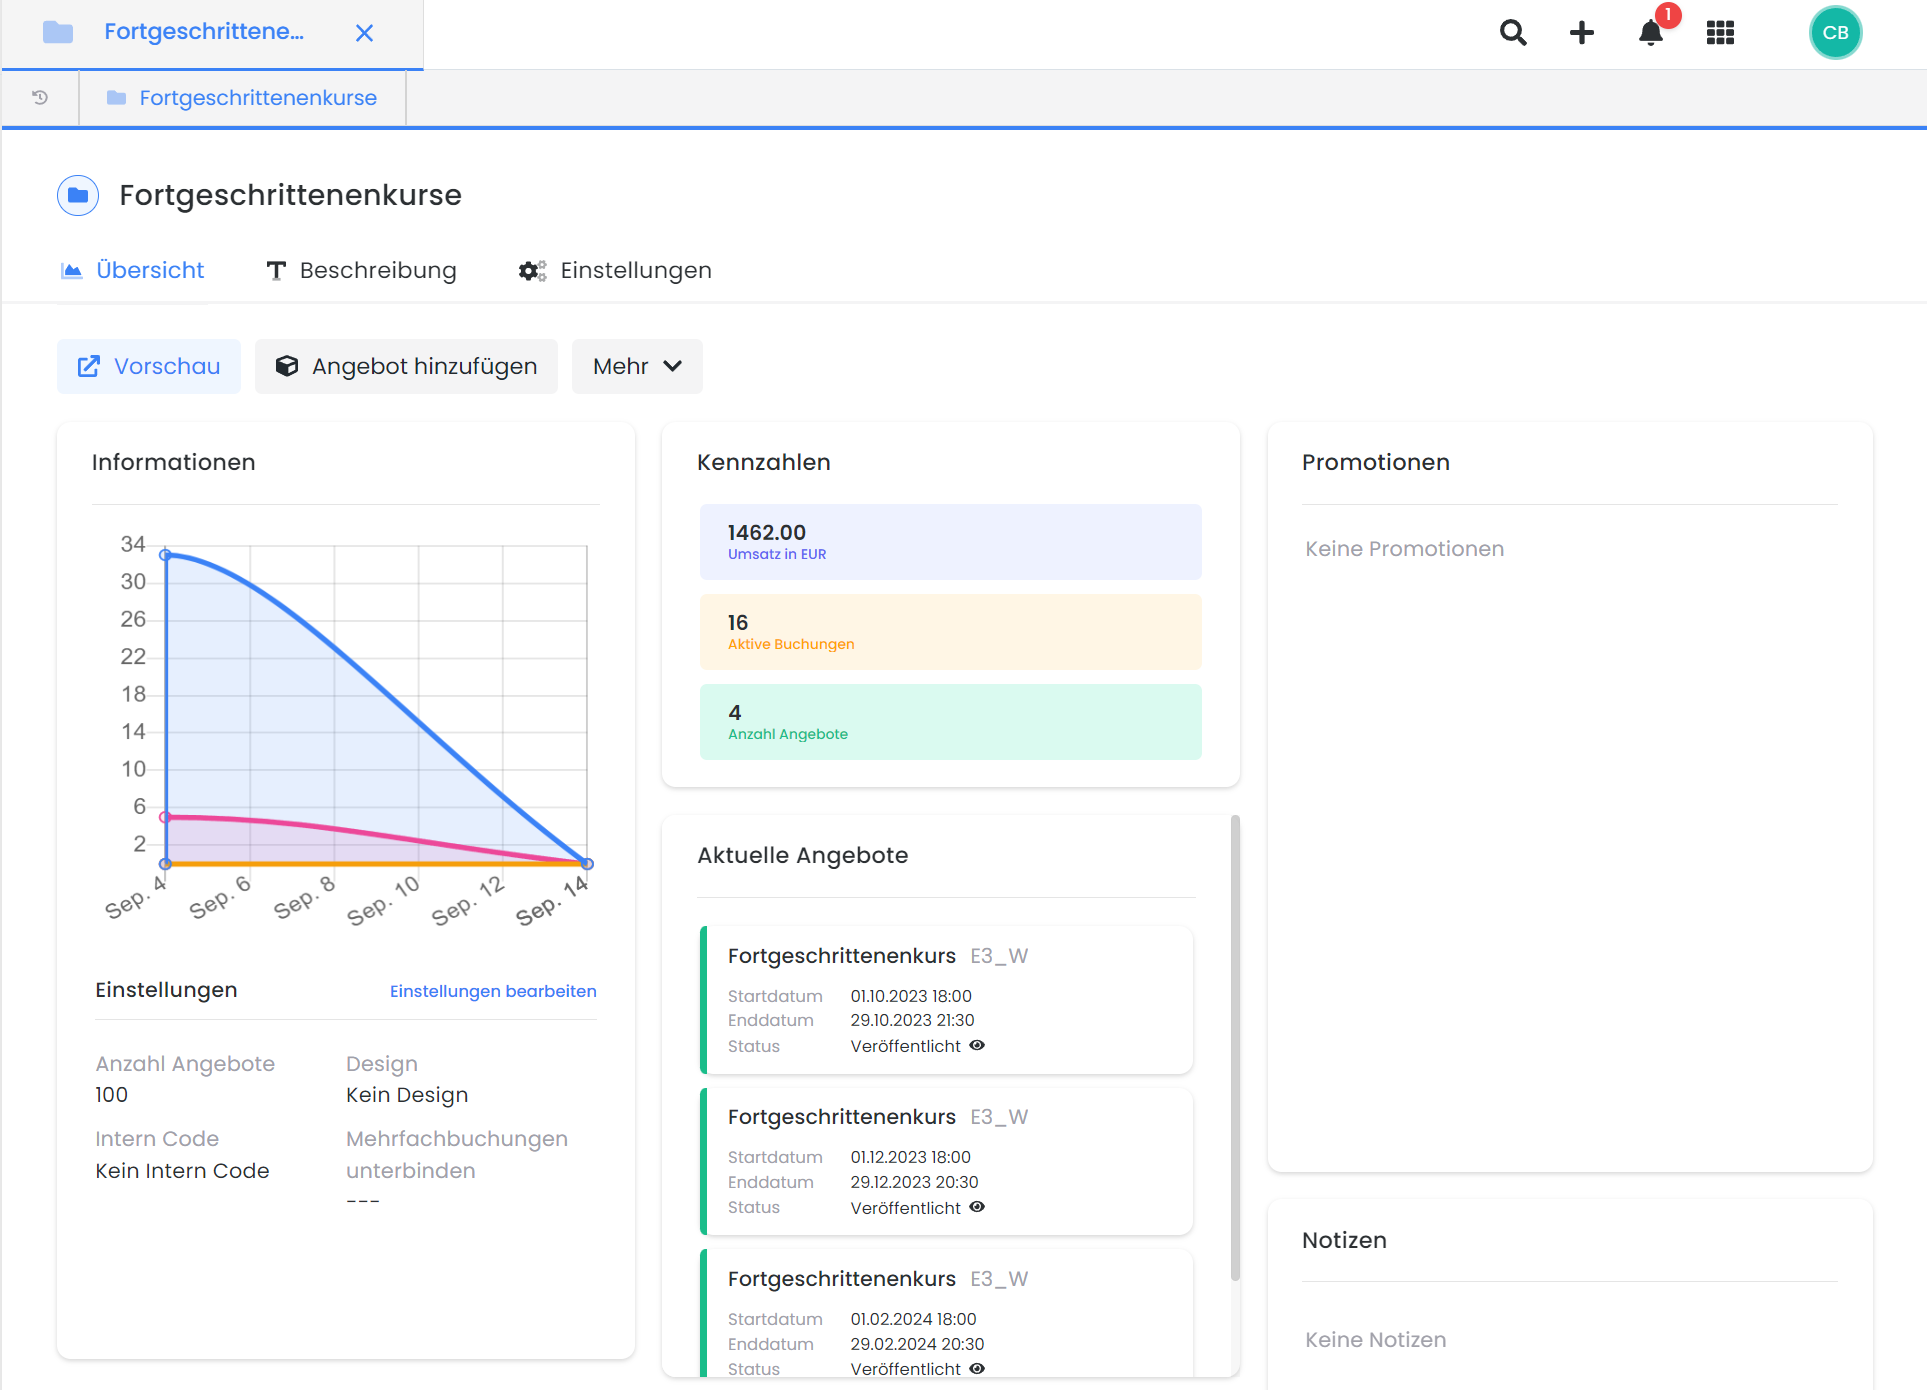Switch to the Beschreibung tab

point(378,270)
